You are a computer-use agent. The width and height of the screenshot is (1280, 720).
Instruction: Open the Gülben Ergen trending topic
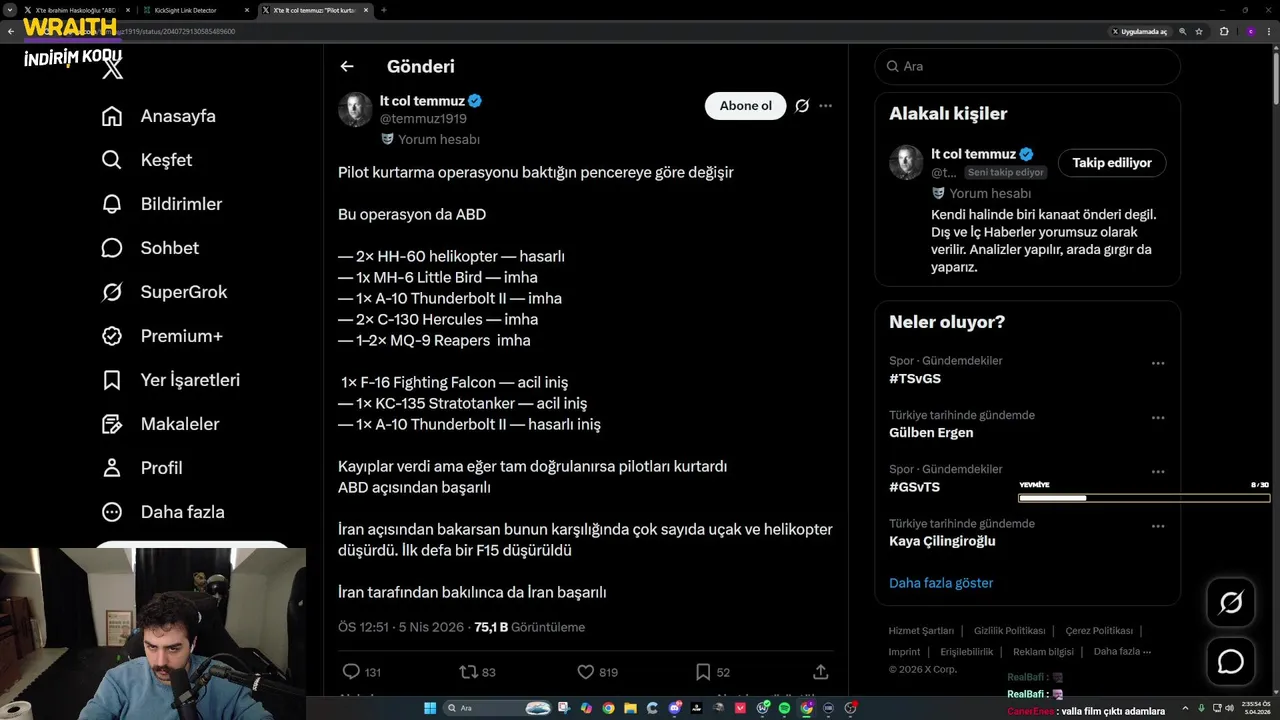(x=931, y=433)
